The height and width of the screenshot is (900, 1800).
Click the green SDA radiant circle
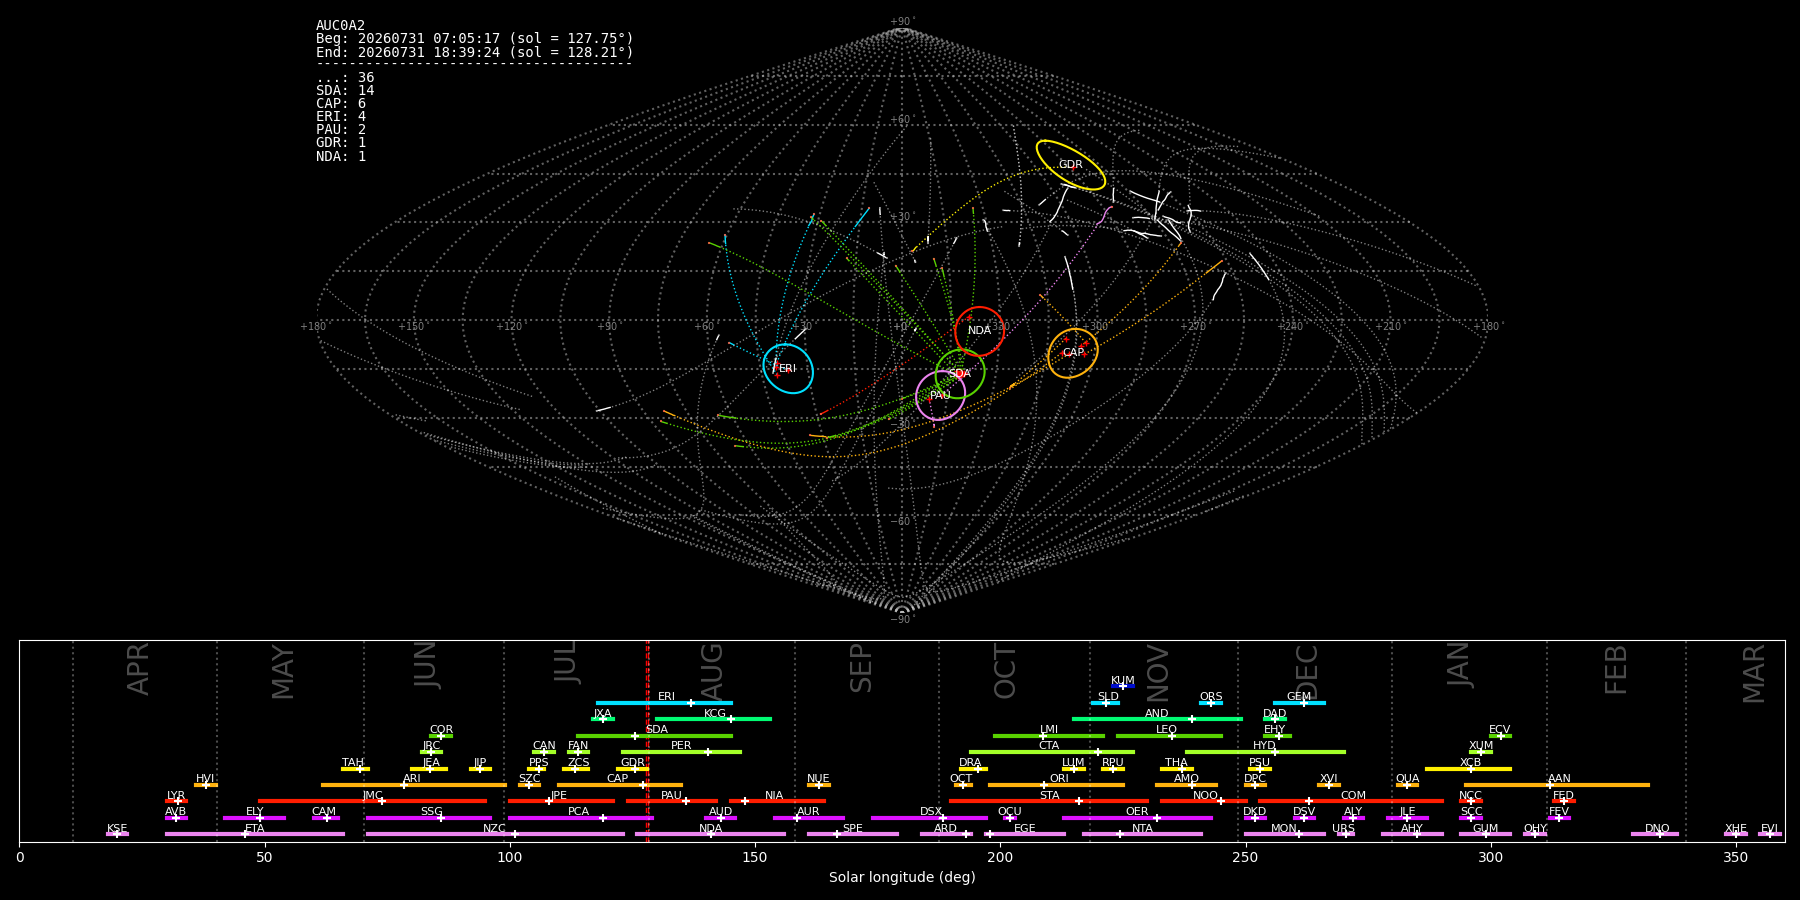(x=960, y=373)
